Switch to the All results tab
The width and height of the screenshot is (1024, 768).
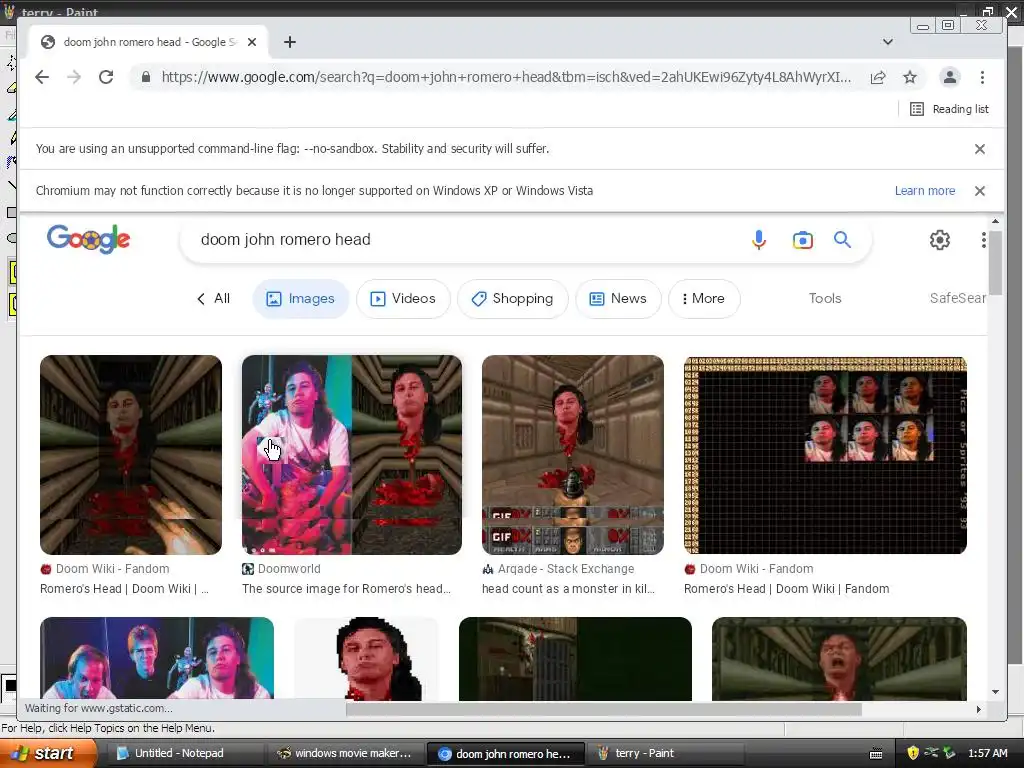coord(214,298)
